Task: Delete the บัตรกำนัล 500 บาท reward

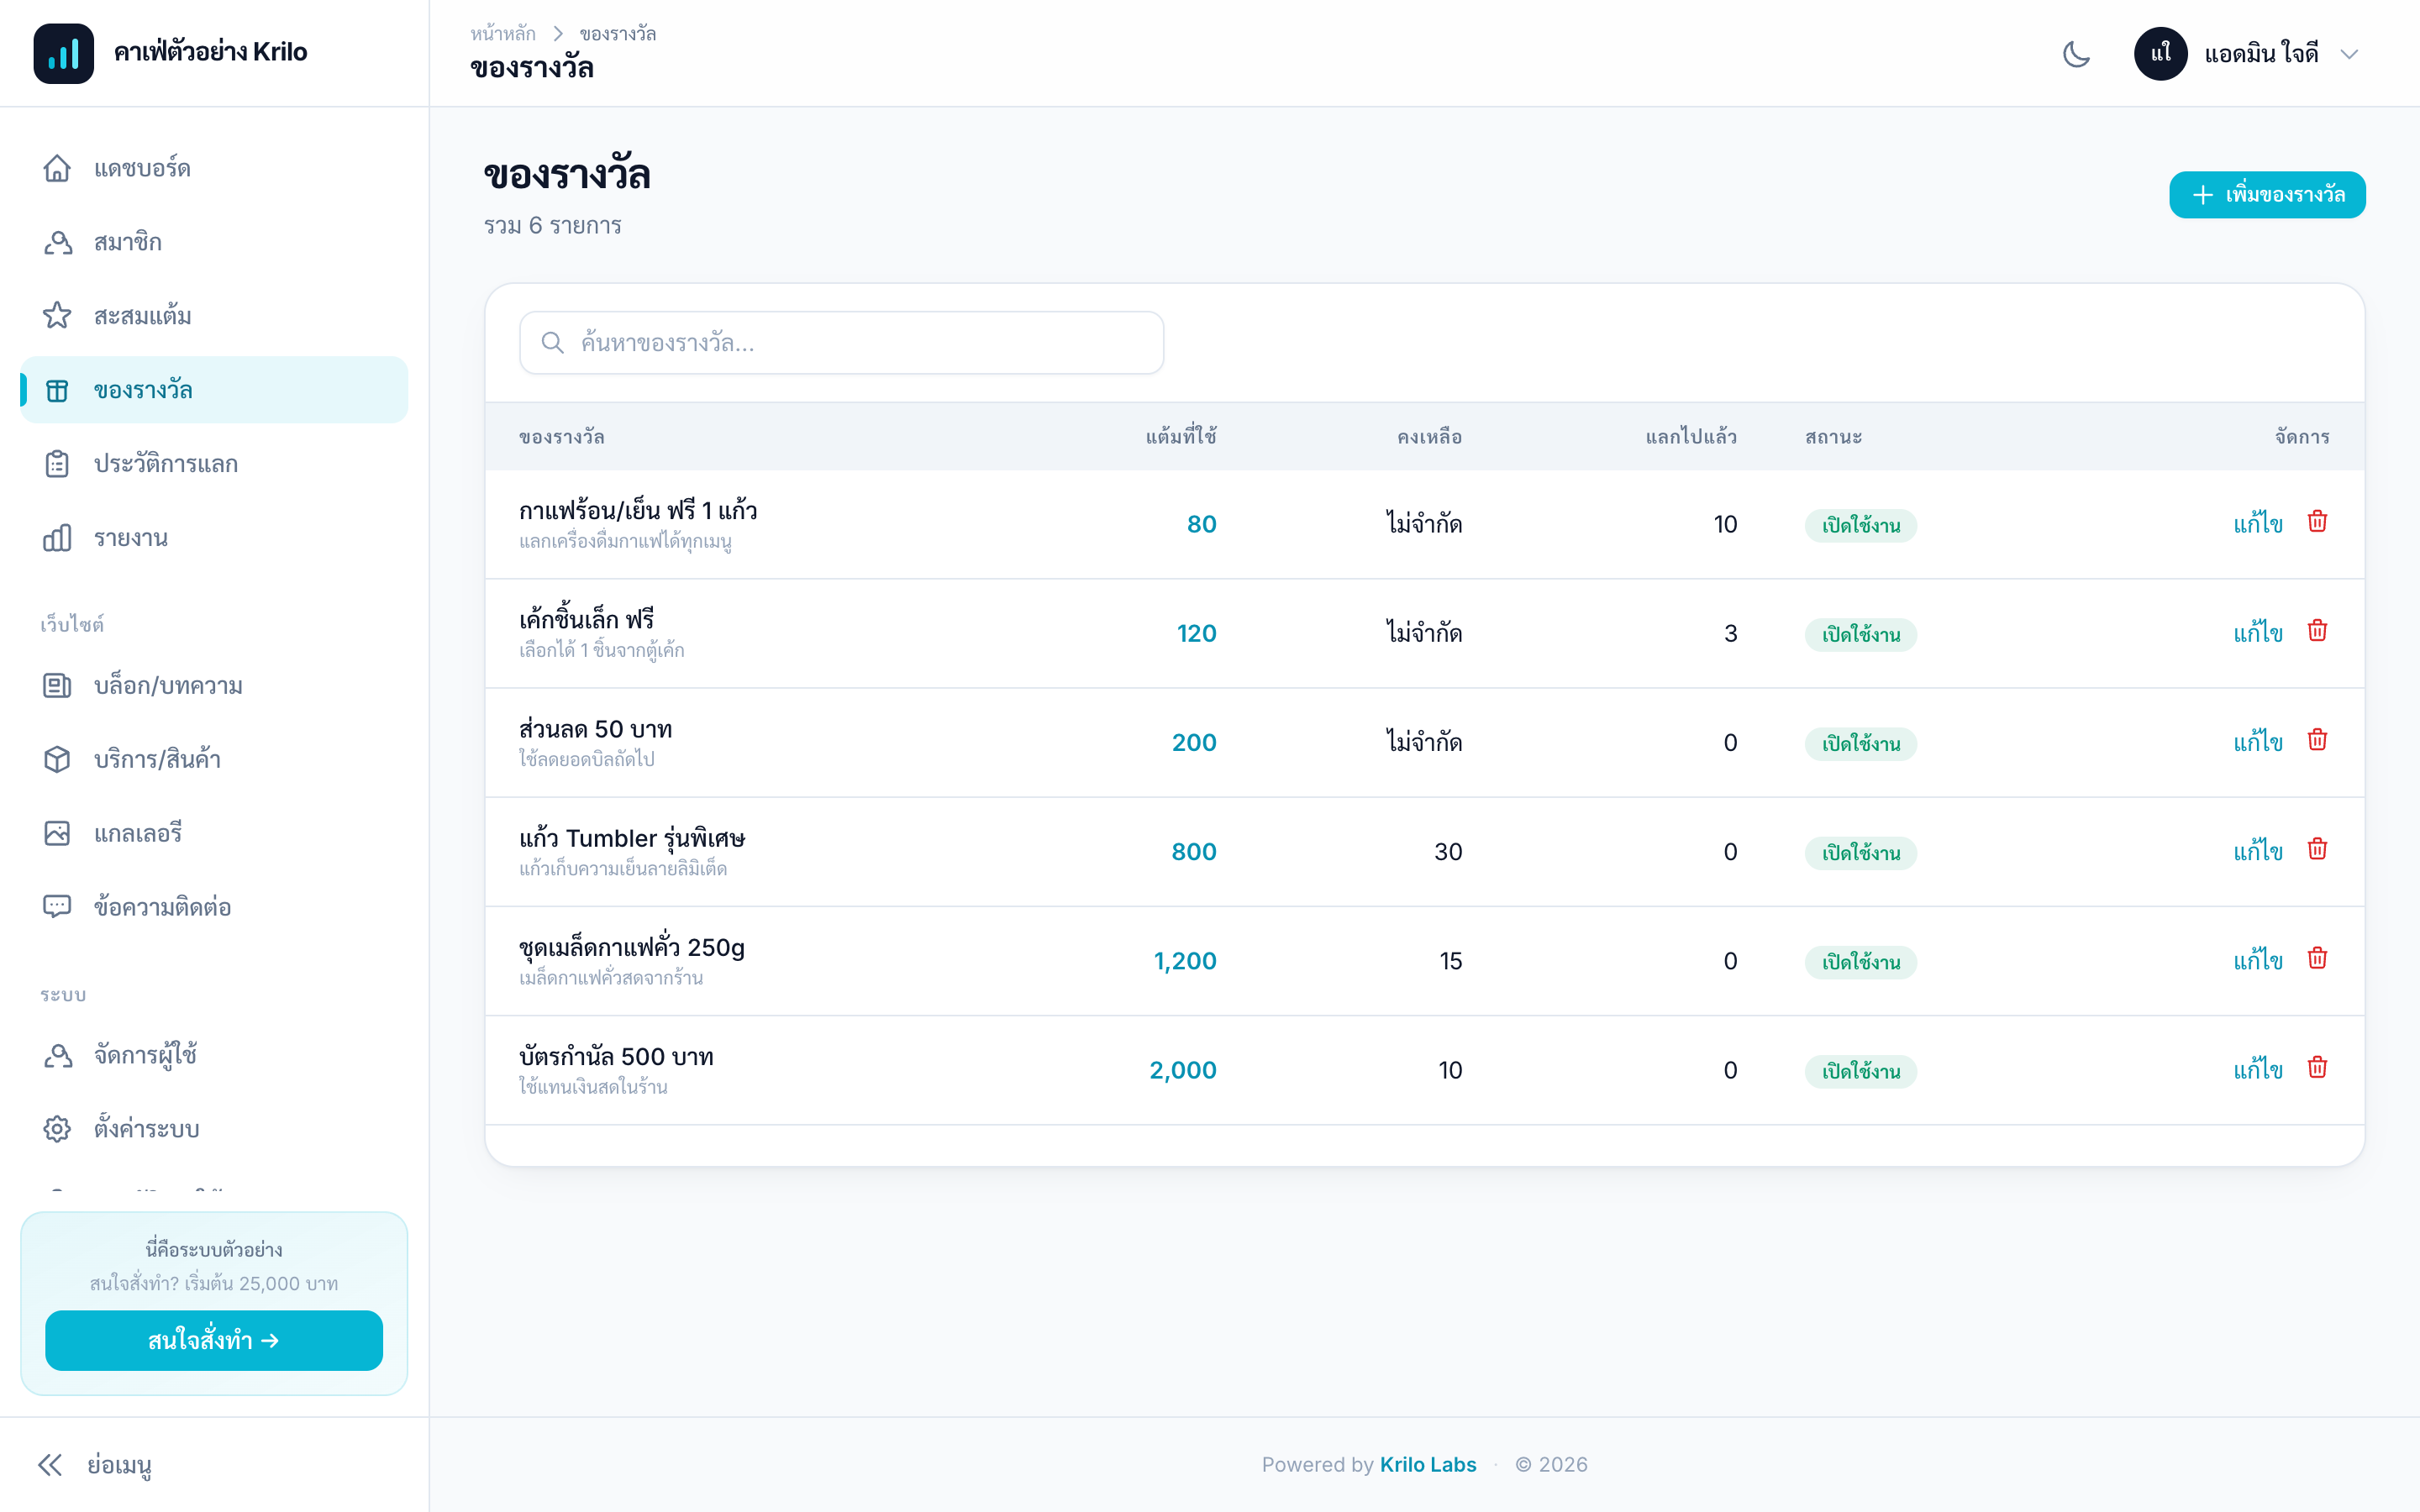Action: click(x=2317, y=1068)
